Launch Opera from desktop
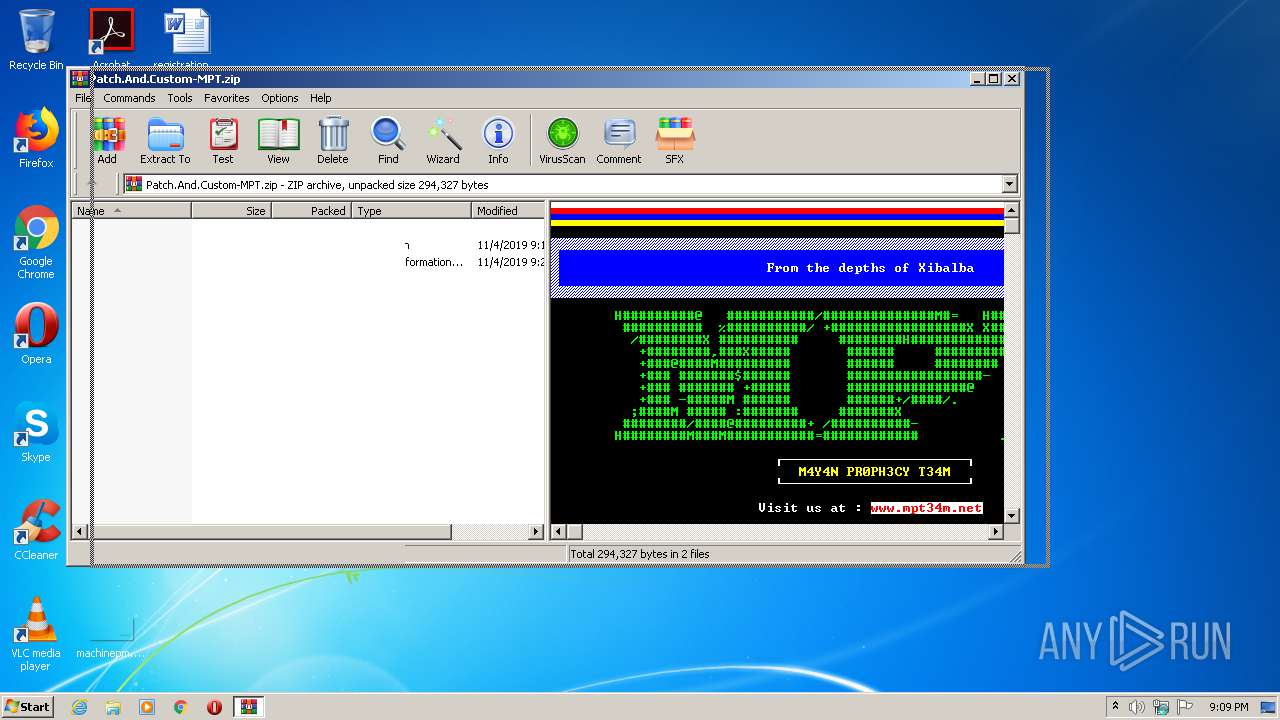 [x=36, y=335]
